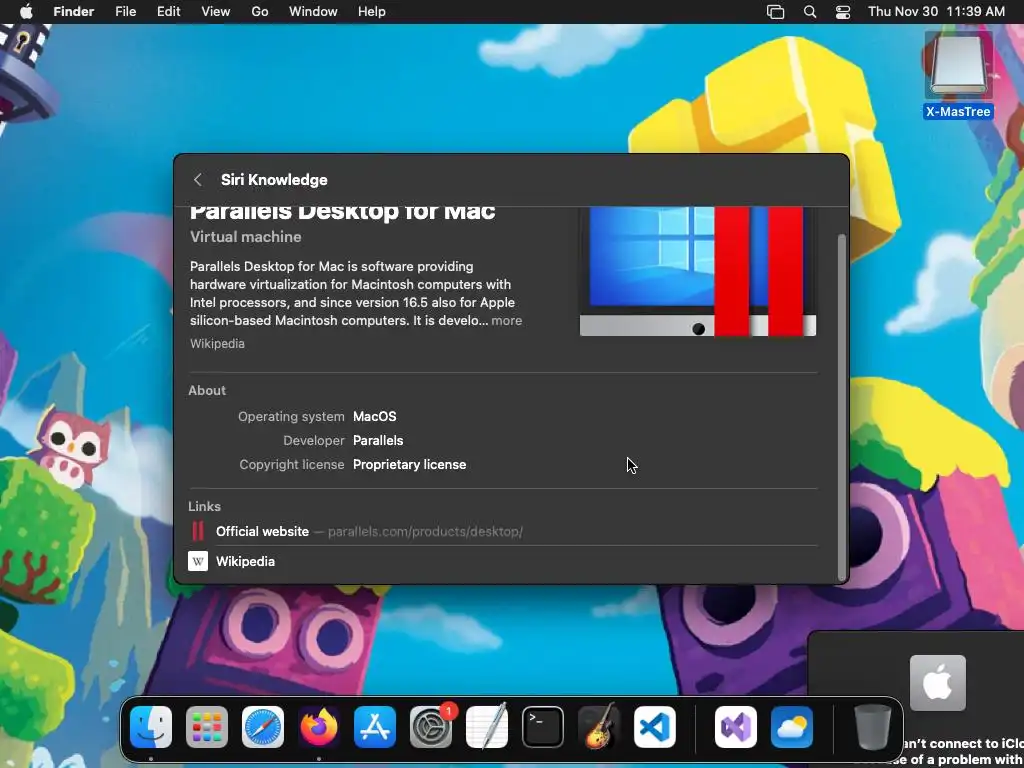Open TextEdit from the Dock

pyautogui.click(x=487, y=726)
